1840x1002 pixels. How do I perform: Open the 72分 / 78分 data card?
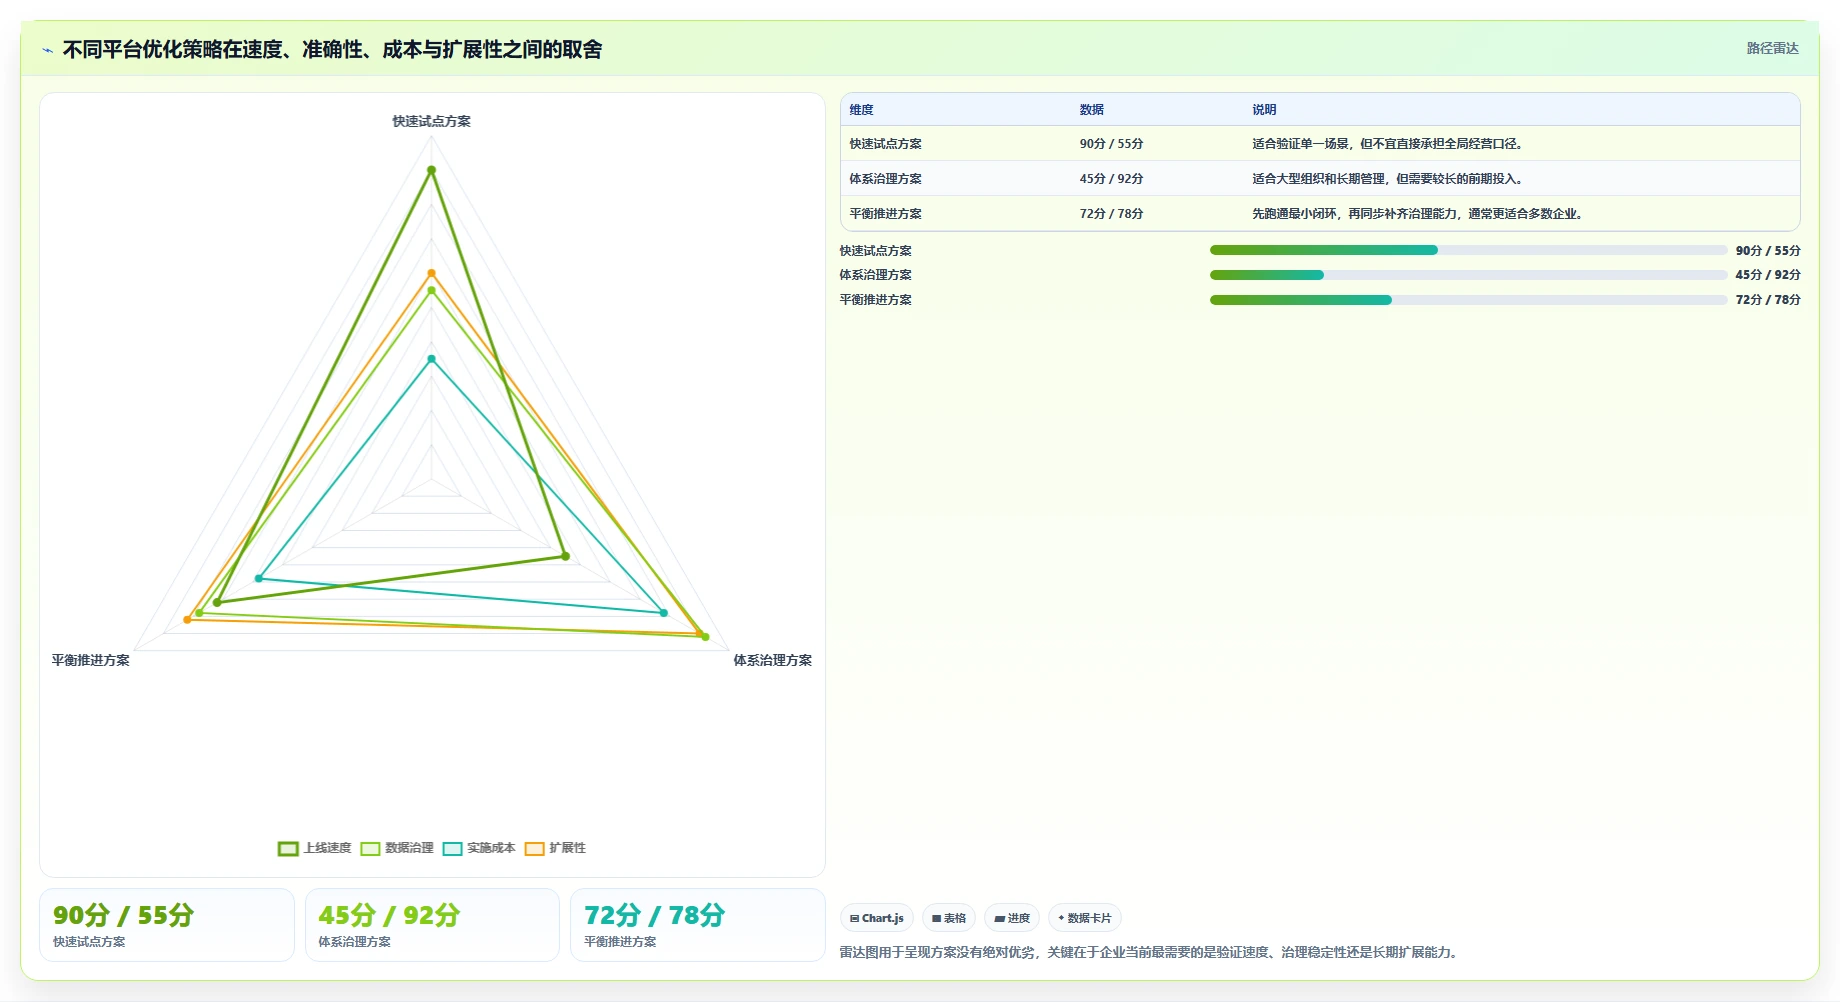tap(698, 925)
